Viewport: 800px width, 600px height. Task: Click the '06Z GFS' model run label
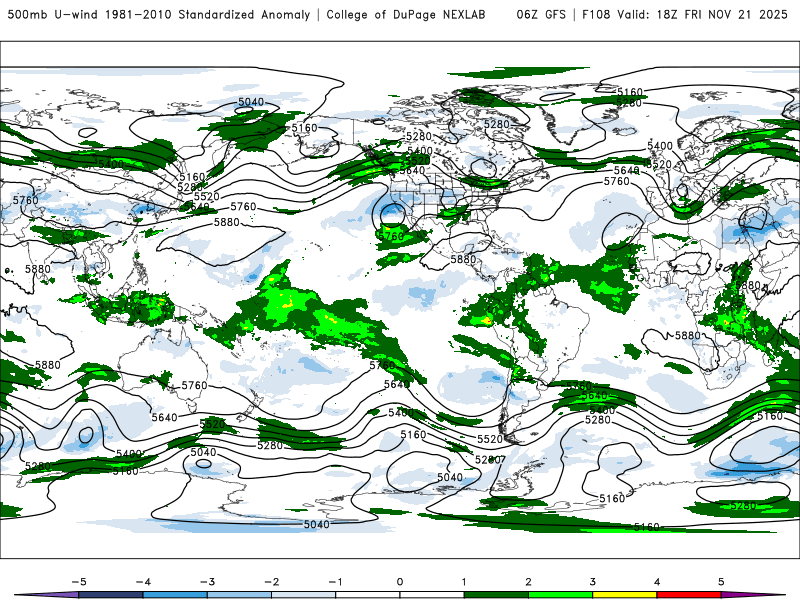click(541, 14)
